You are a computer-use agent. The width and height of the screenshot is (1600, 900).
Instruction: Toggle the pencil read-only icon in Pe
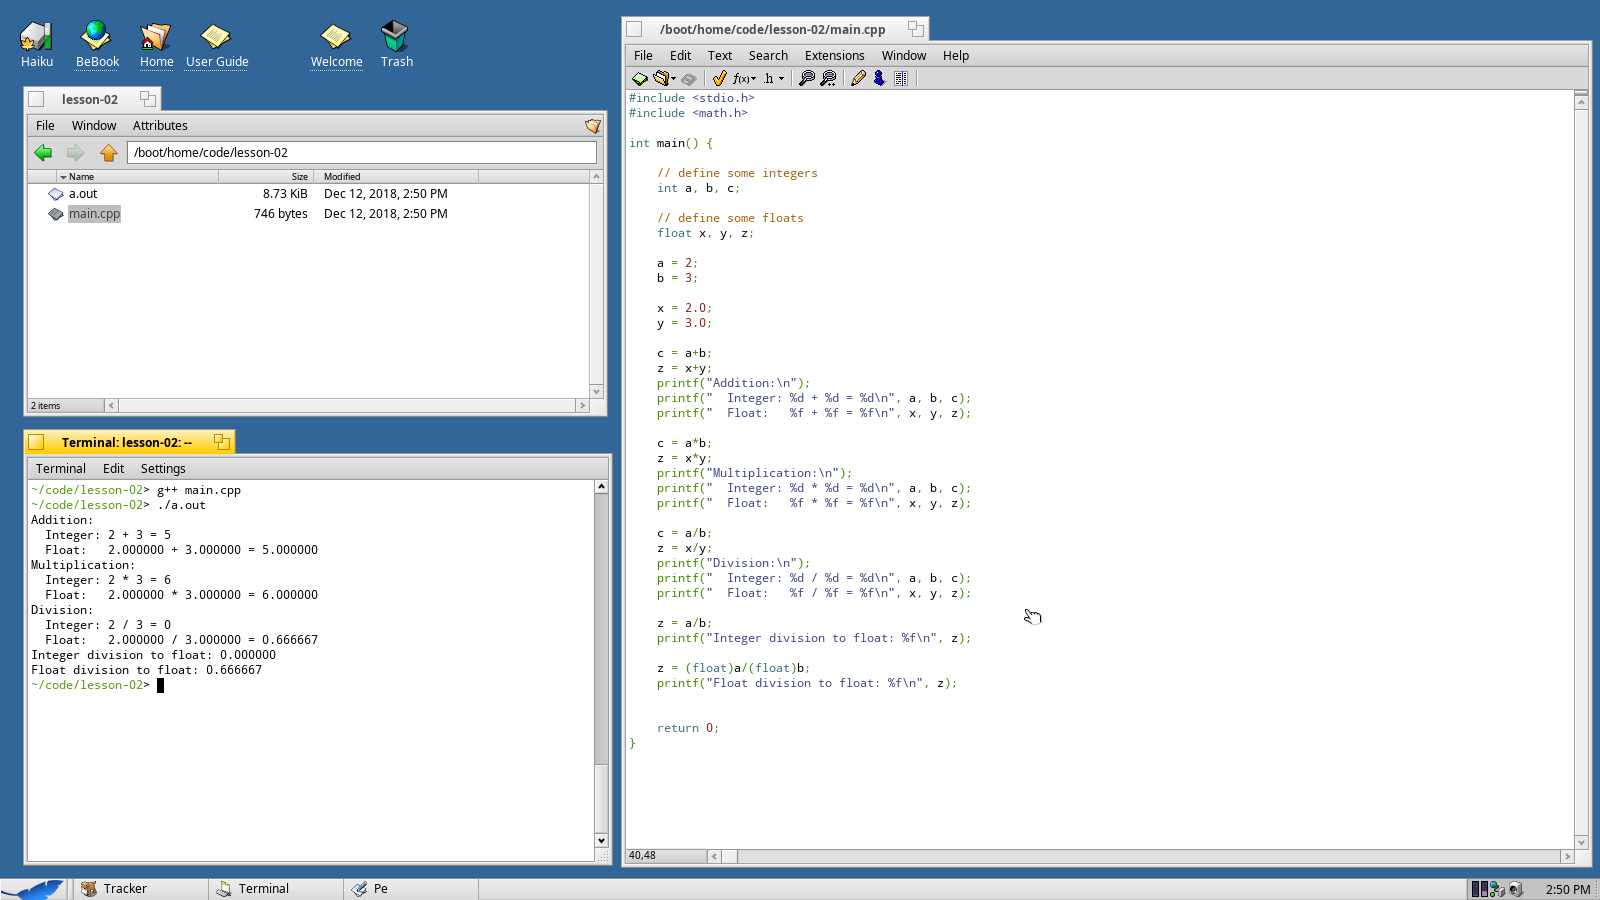[x=858, y=78]
